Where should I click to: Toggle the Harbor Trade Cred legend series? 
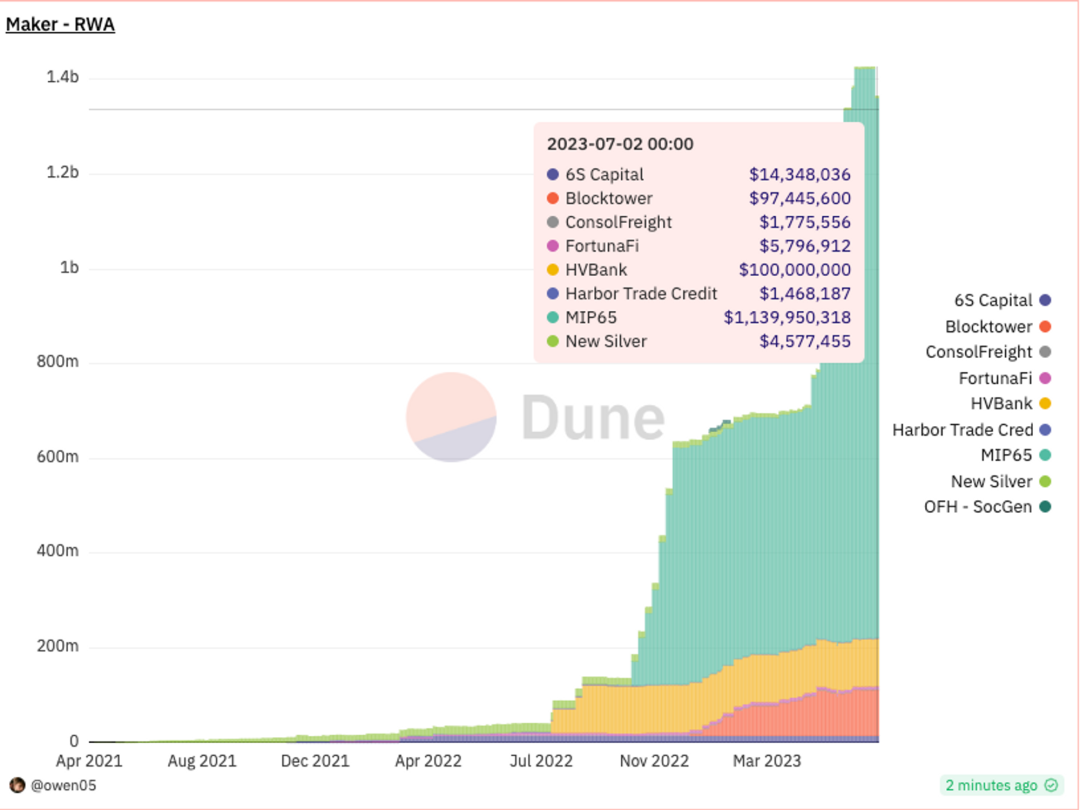[x=972, y=430]
